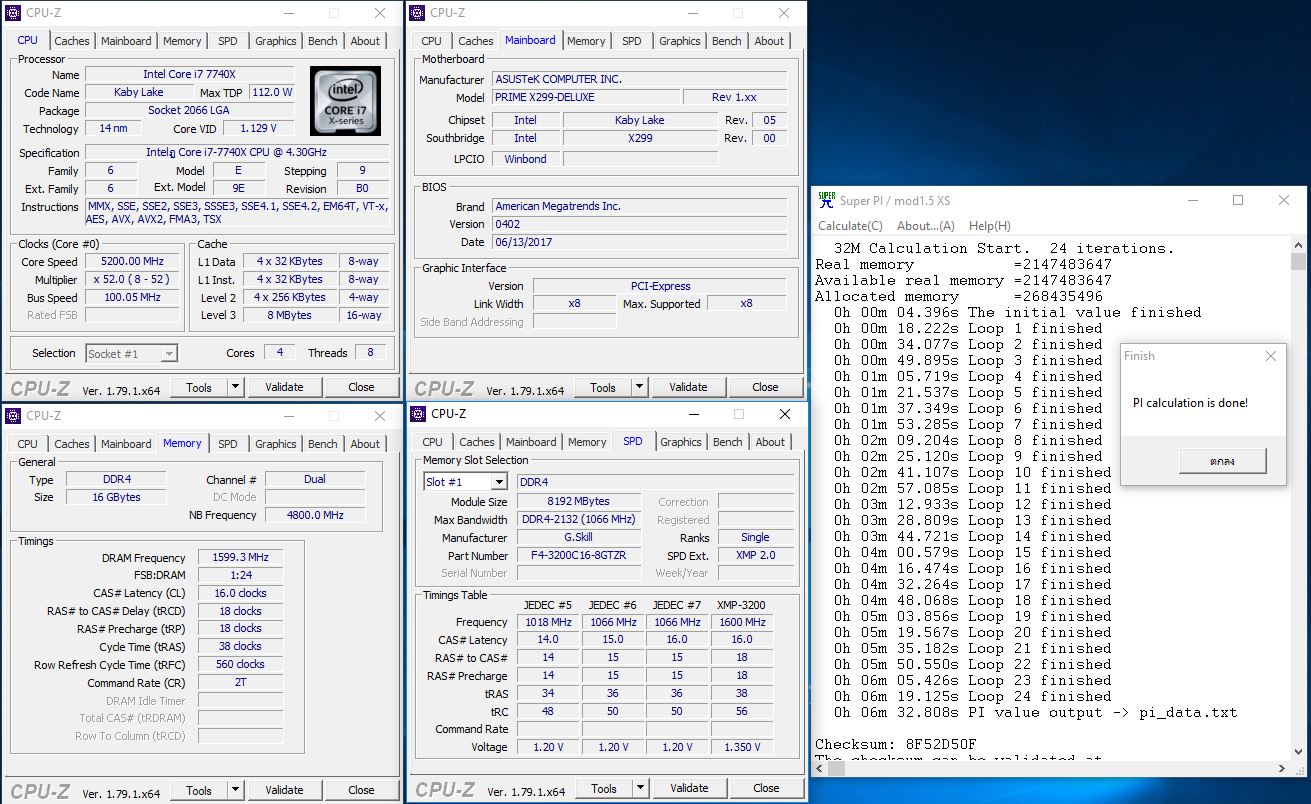
Task: Close the Finish dialog with its X
Action: pos(1270,356)
